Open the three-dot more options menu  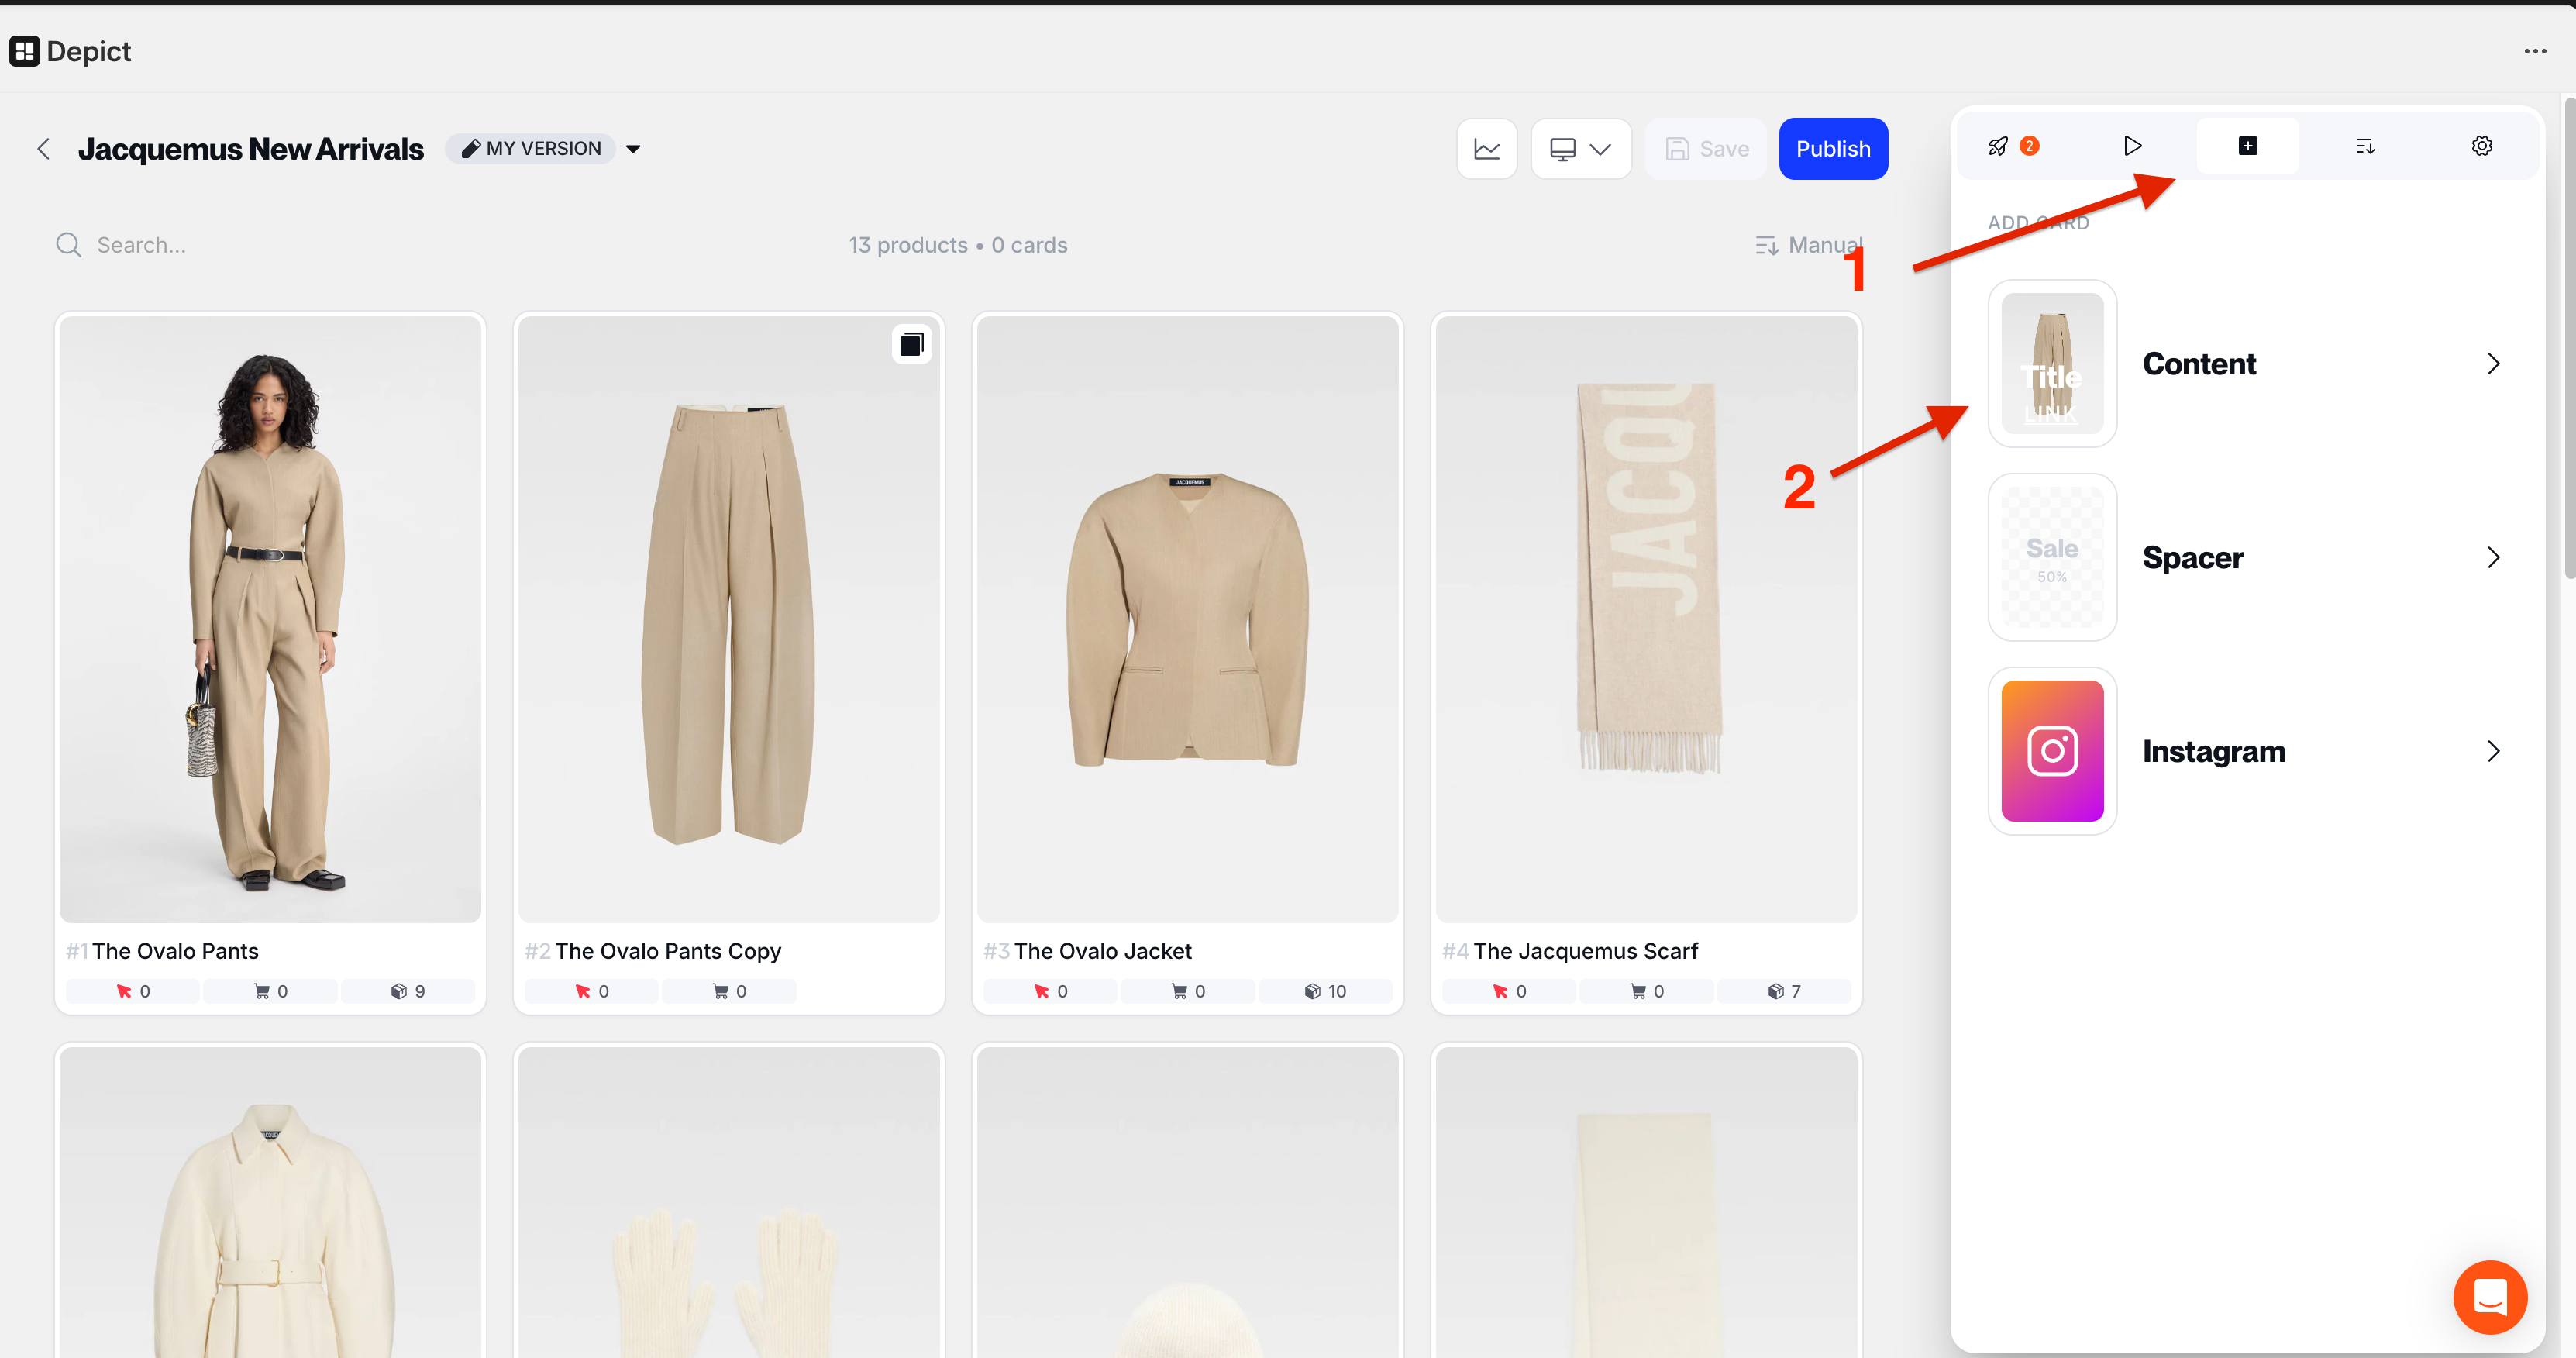click(x=2534, y=51)
